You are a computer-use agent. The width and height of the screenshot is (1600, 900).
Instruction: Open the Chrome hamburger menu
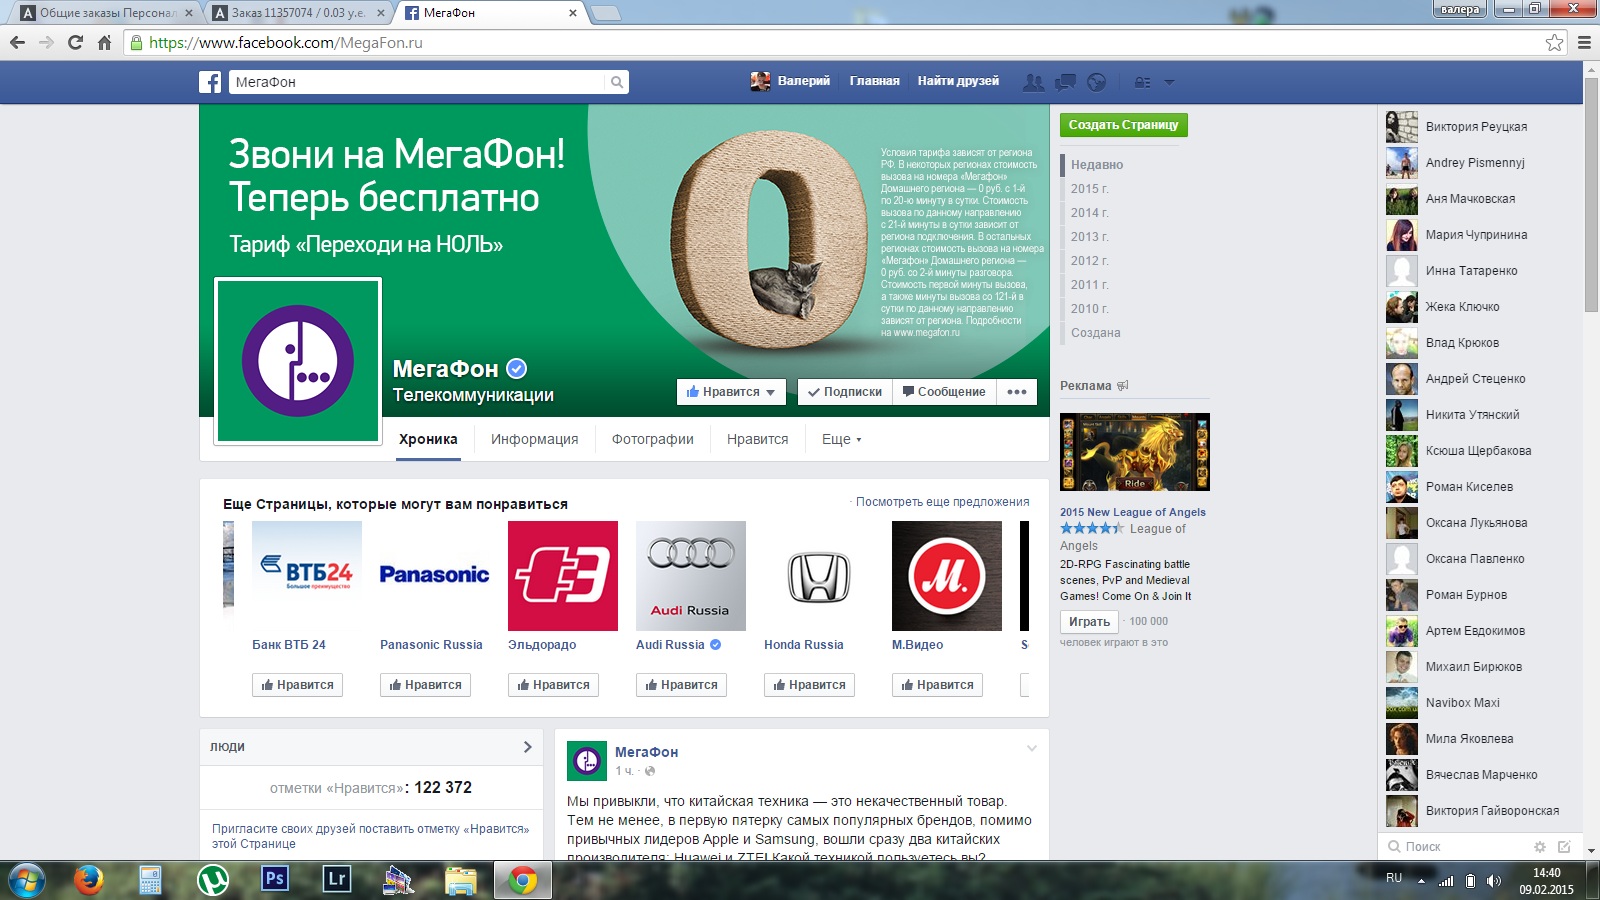click(1584, 42)
